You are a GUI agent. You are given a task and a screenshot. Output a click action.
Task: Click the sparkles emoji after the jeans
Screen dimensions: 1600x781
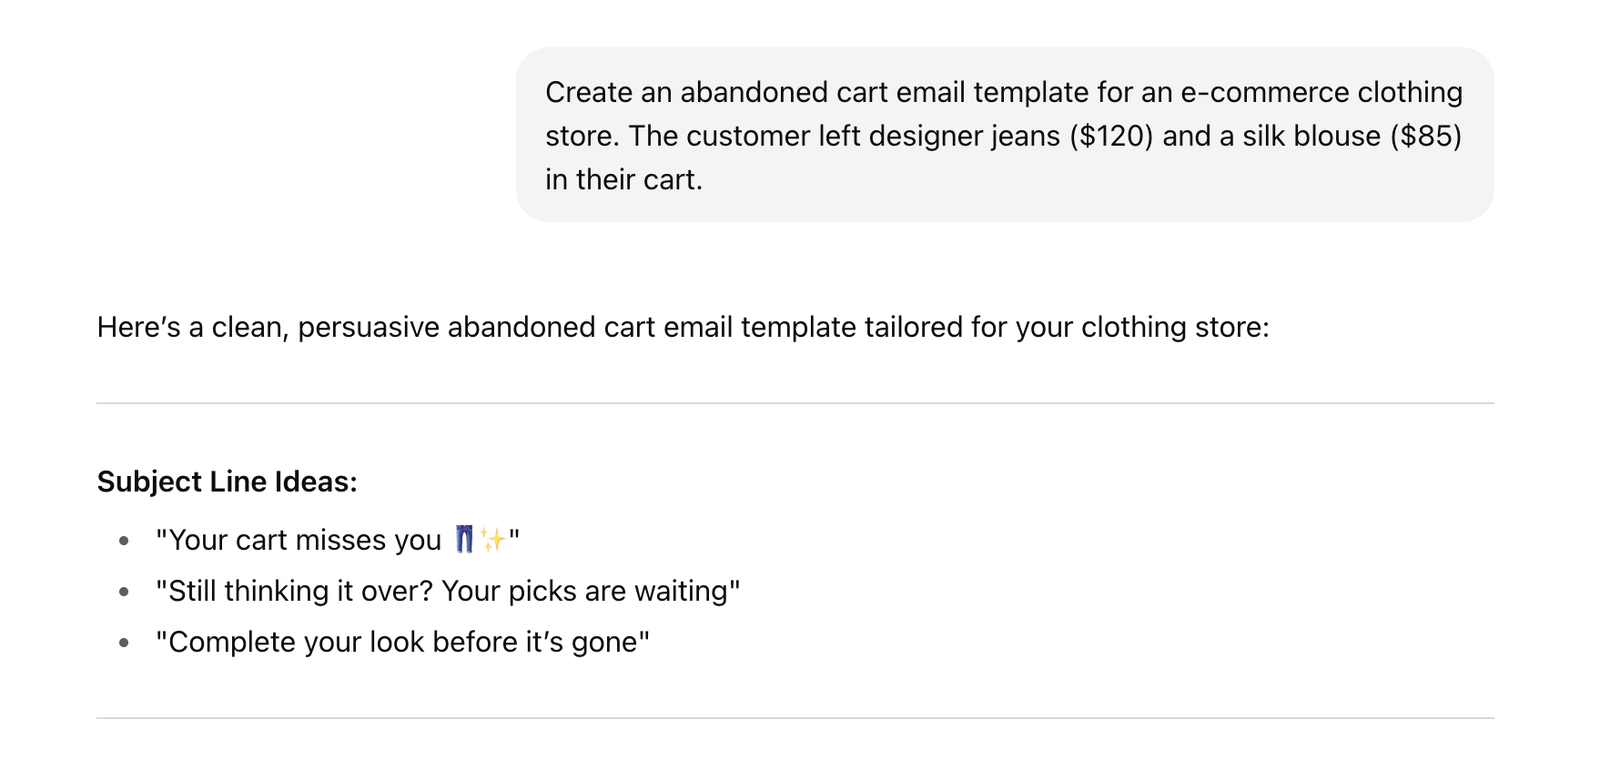pos(493,540)
